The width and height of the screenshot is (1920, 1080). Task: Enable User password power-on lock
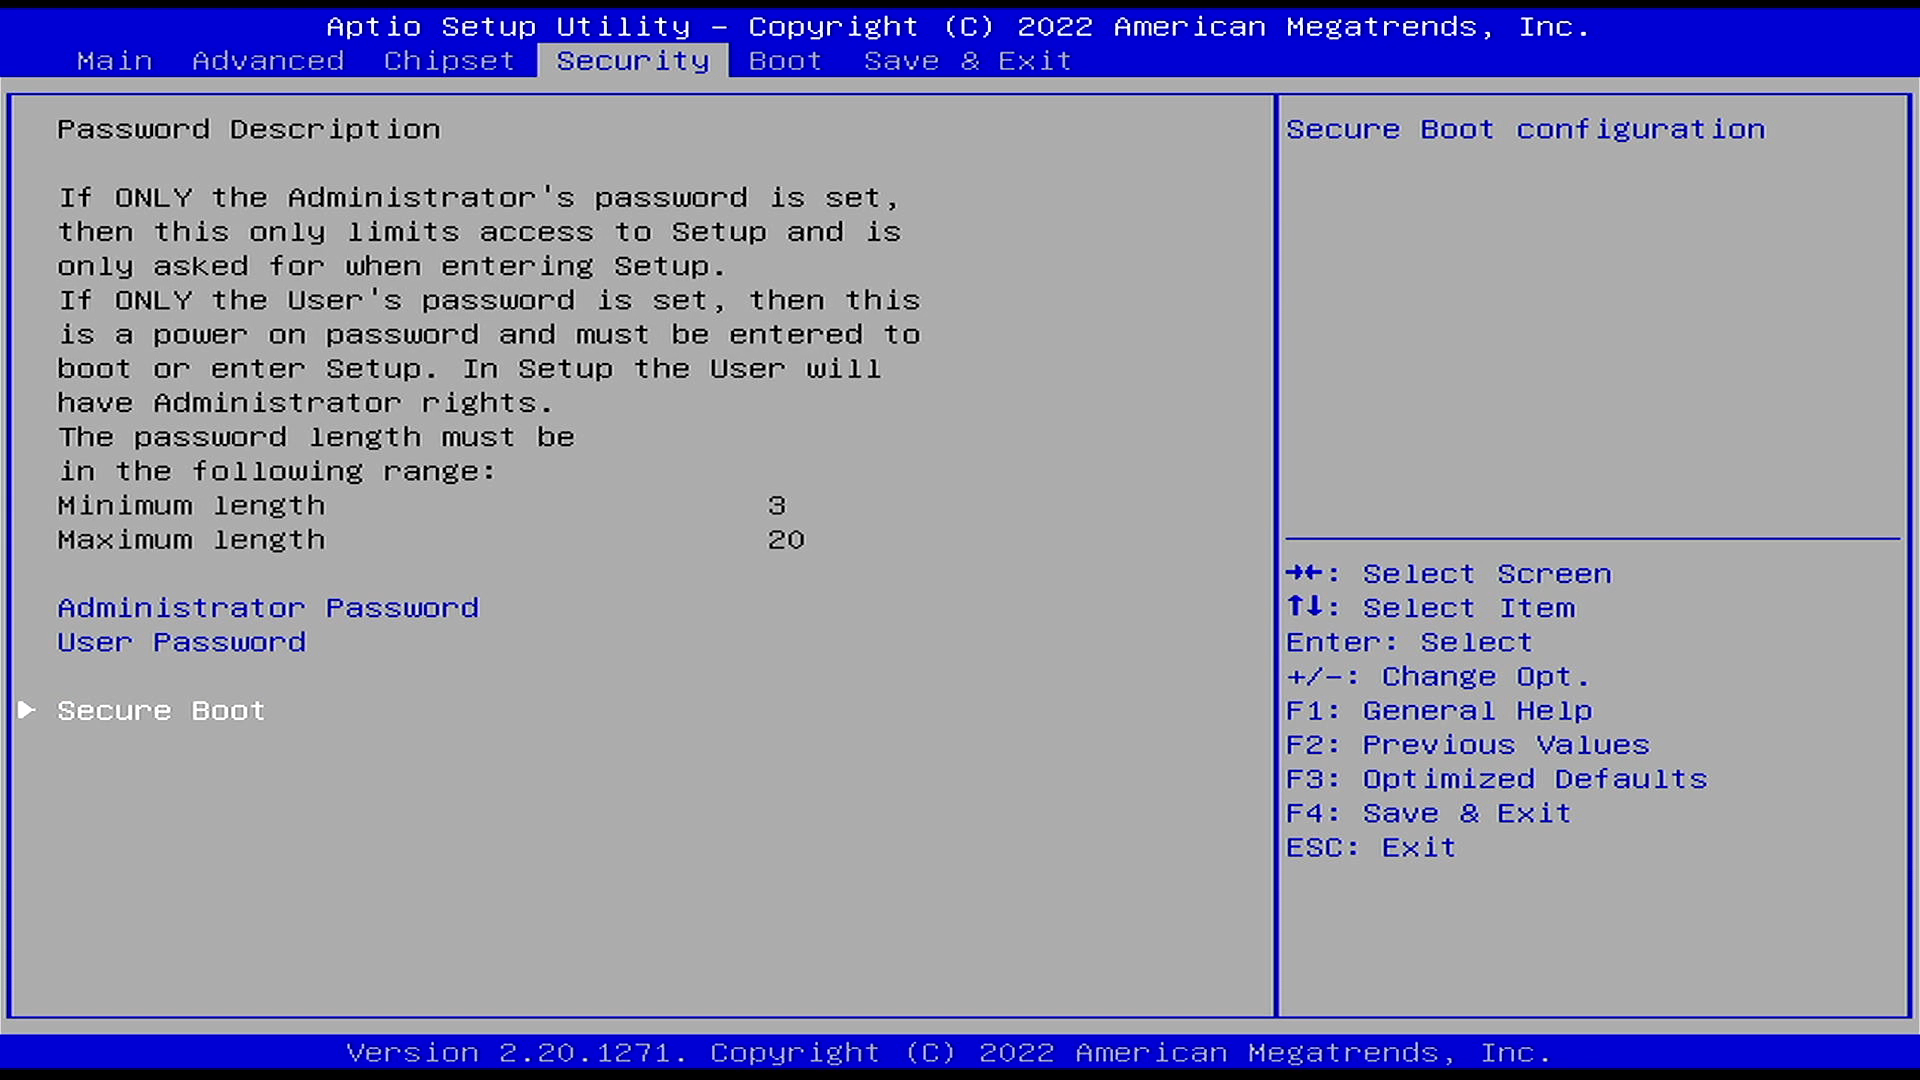[x=181, y=642]
